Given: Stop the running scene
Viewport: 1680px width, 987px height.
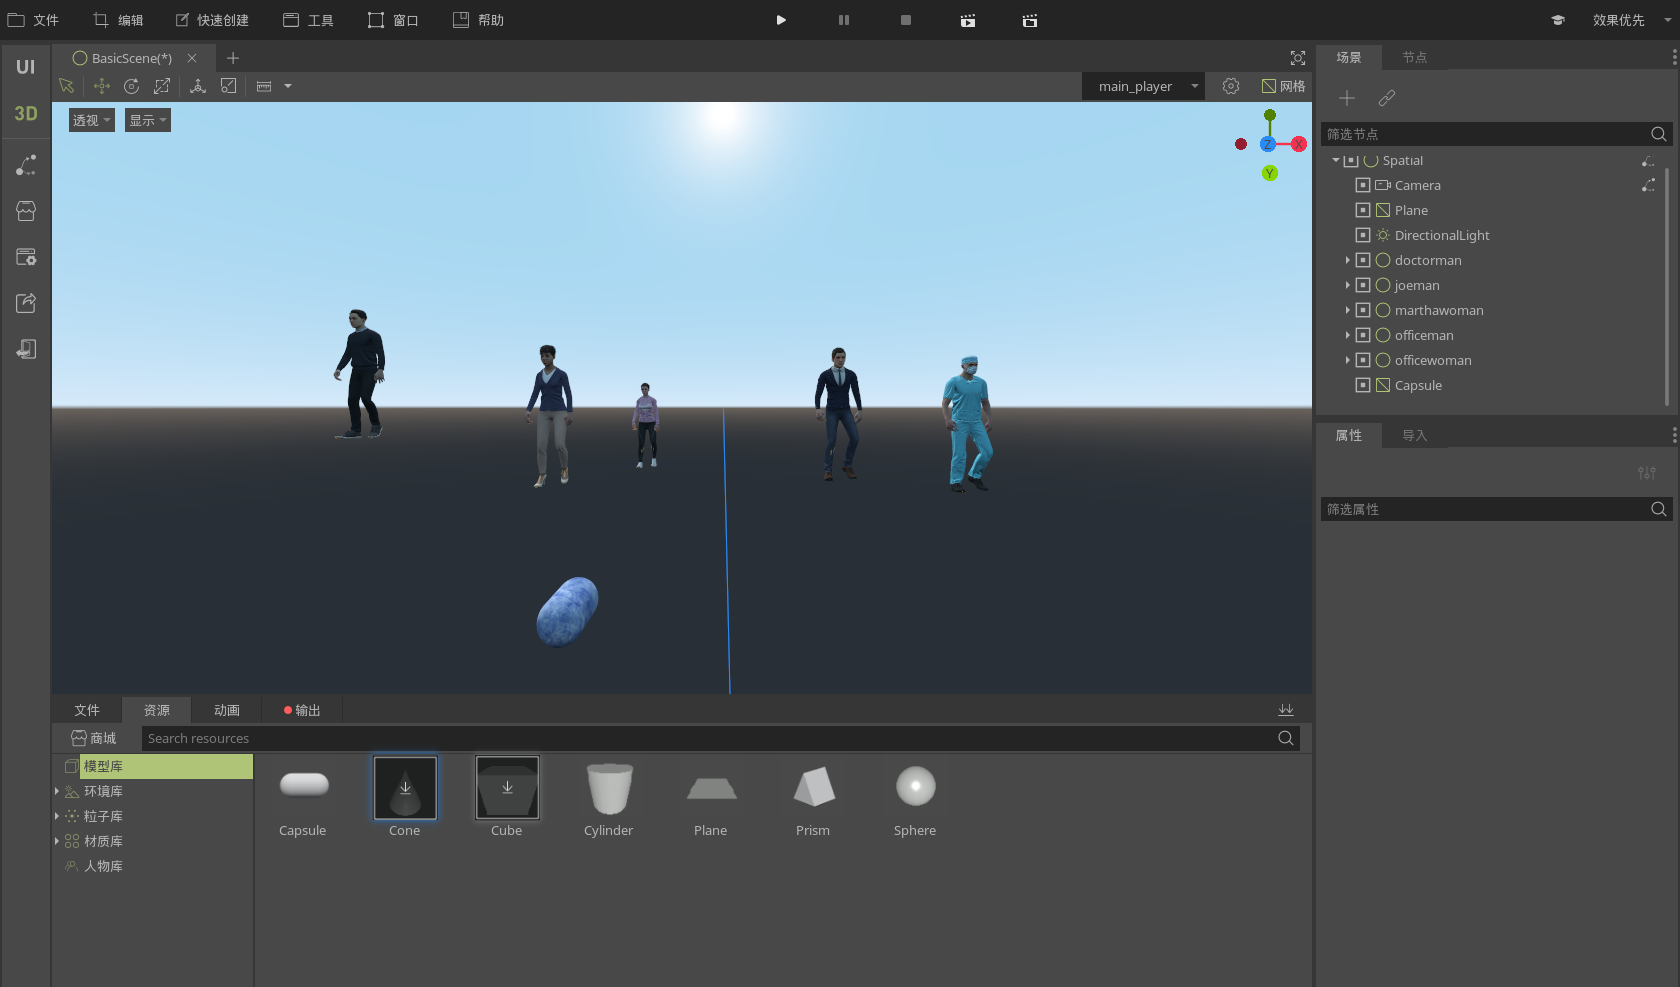Looking at the screenshot, I should (905, 20).
